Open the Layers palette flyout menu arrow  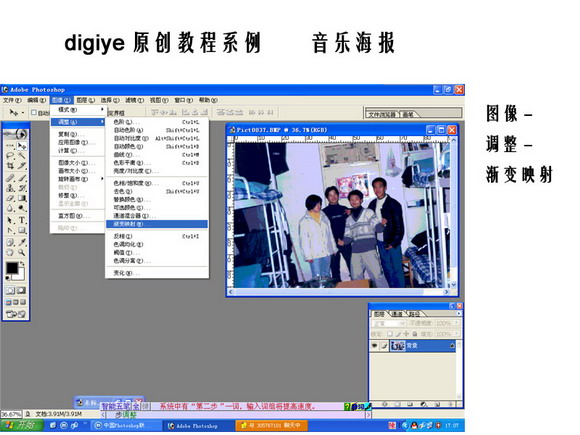point(459,313)
